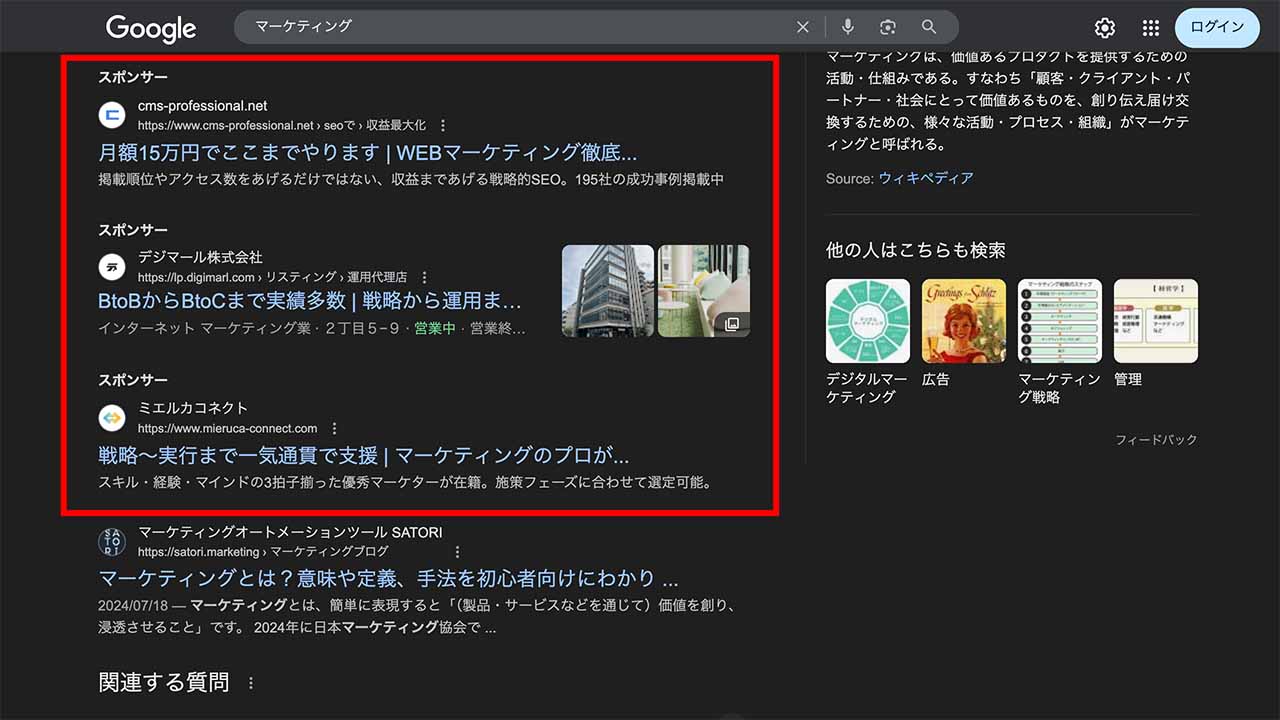Click https://www.mieruca-connect.com URL text
This screenshot has height=720, width=1280.
tap(228, 428)
